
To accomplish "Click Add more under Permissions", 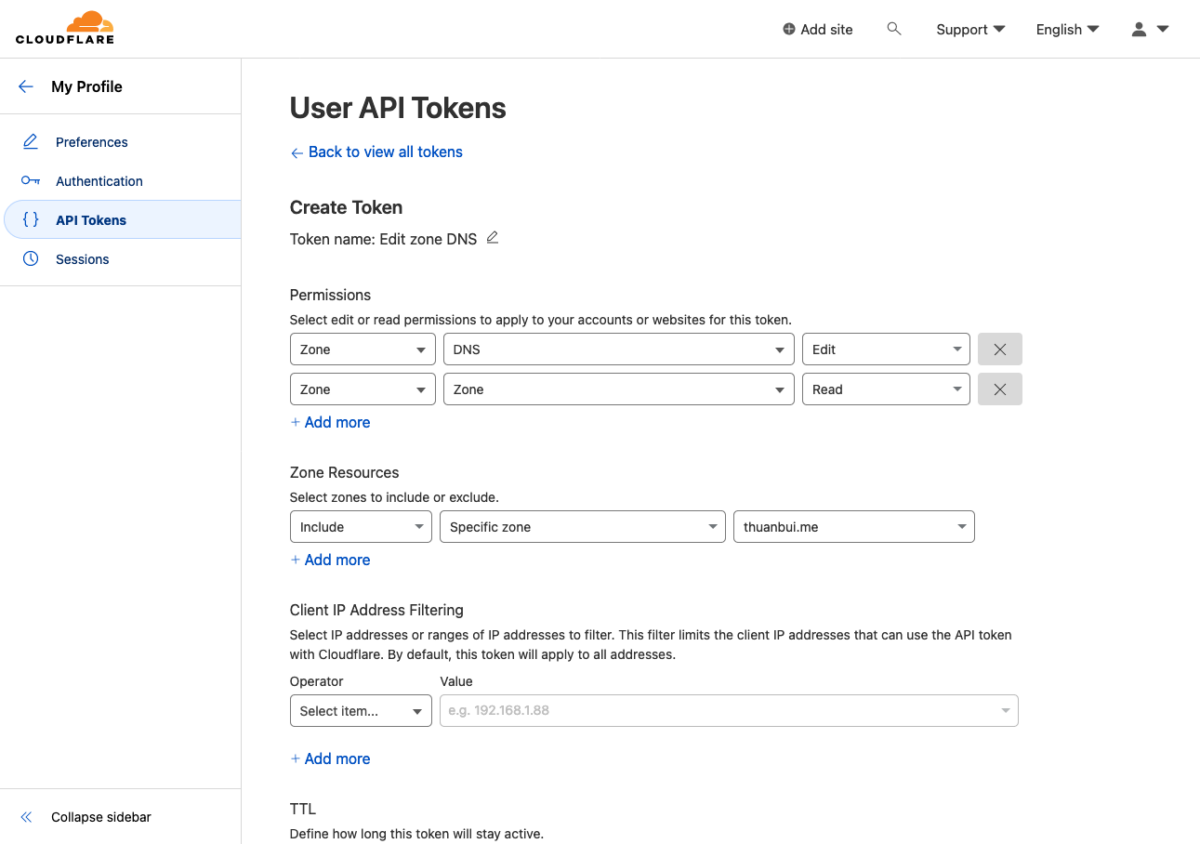I will pos(330,422).
